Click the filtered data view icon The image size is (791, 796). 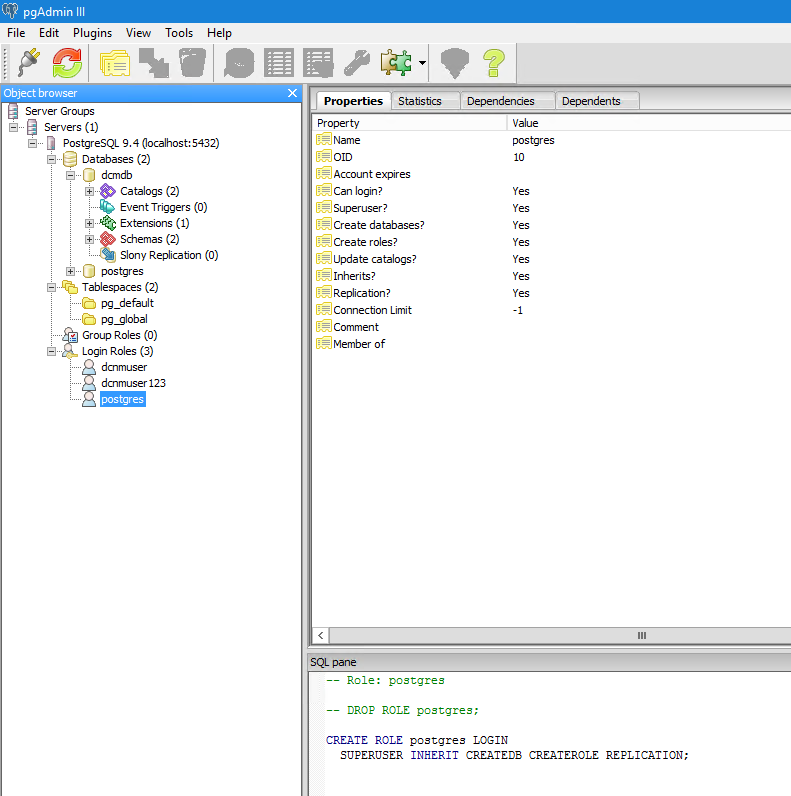pos(318,62)
